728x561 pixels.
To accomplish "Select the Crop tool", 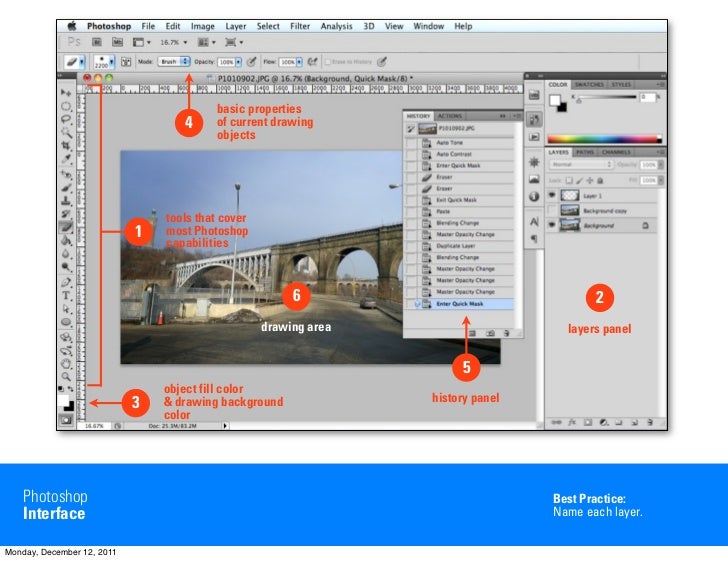I will [x=66, y=146].
